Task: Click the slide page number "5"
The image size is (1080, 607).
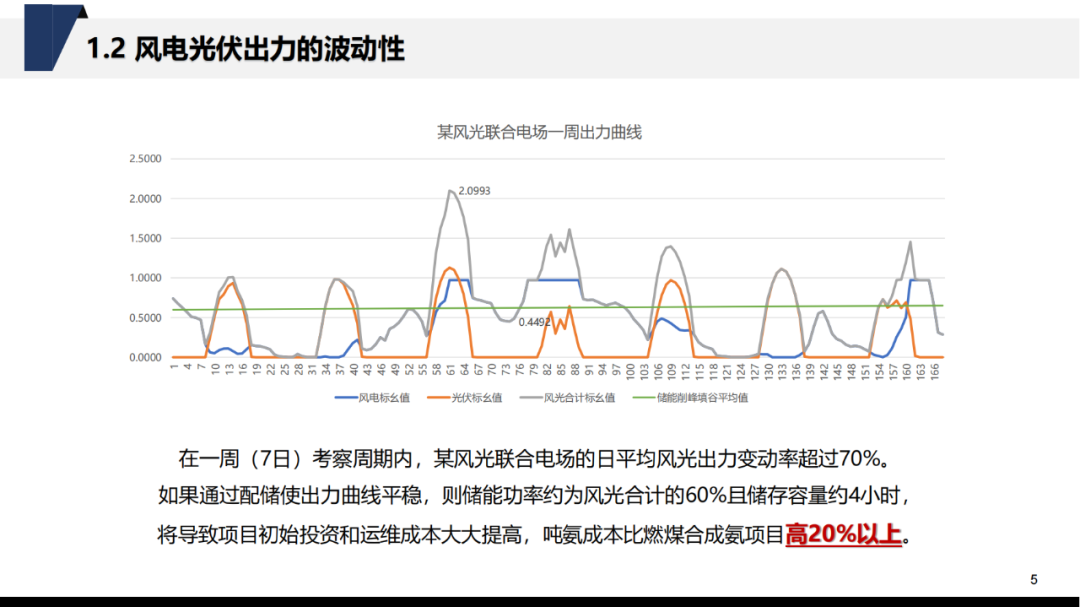Action: pos(1033,579)
